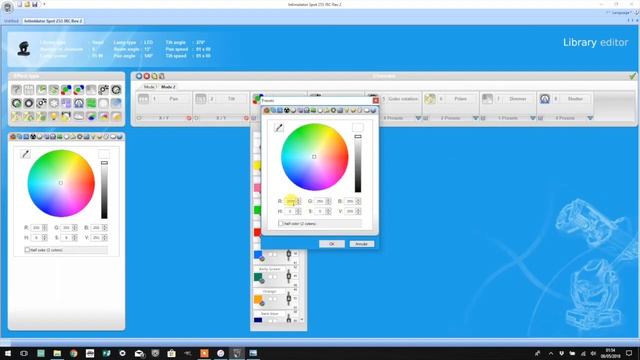Switch to the Mode 1 tab
Screen dimensions: 640x360
(149, 87)
